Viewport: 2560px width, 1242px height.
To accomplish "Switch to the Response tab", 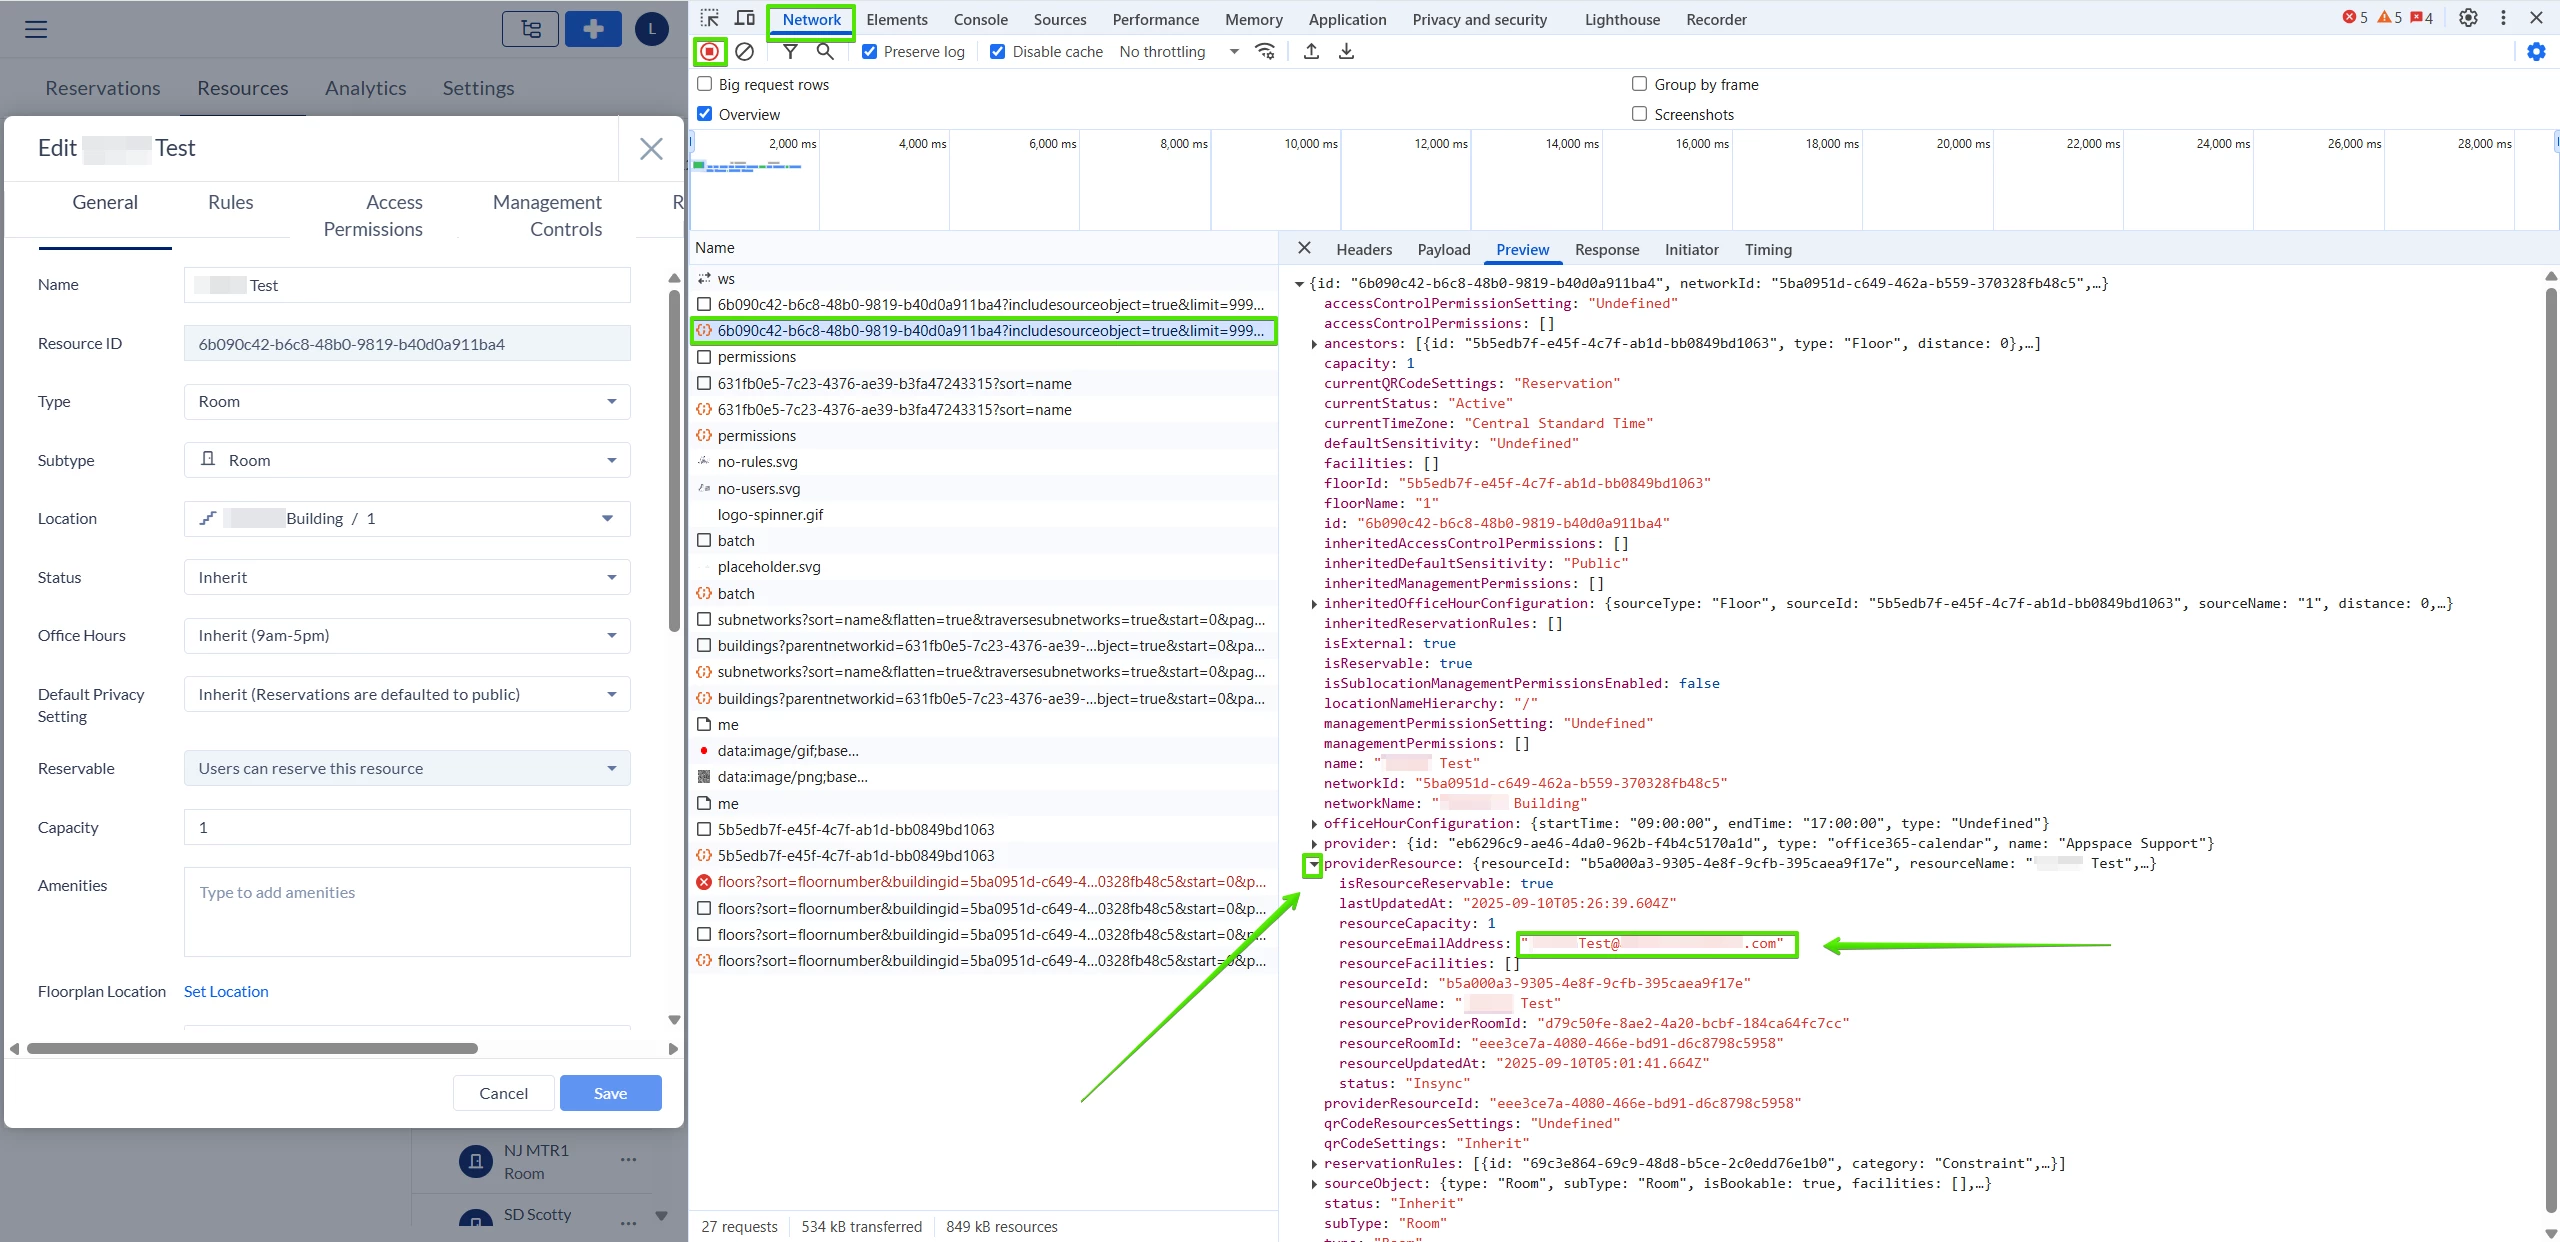I will (x=1606, y=249).
